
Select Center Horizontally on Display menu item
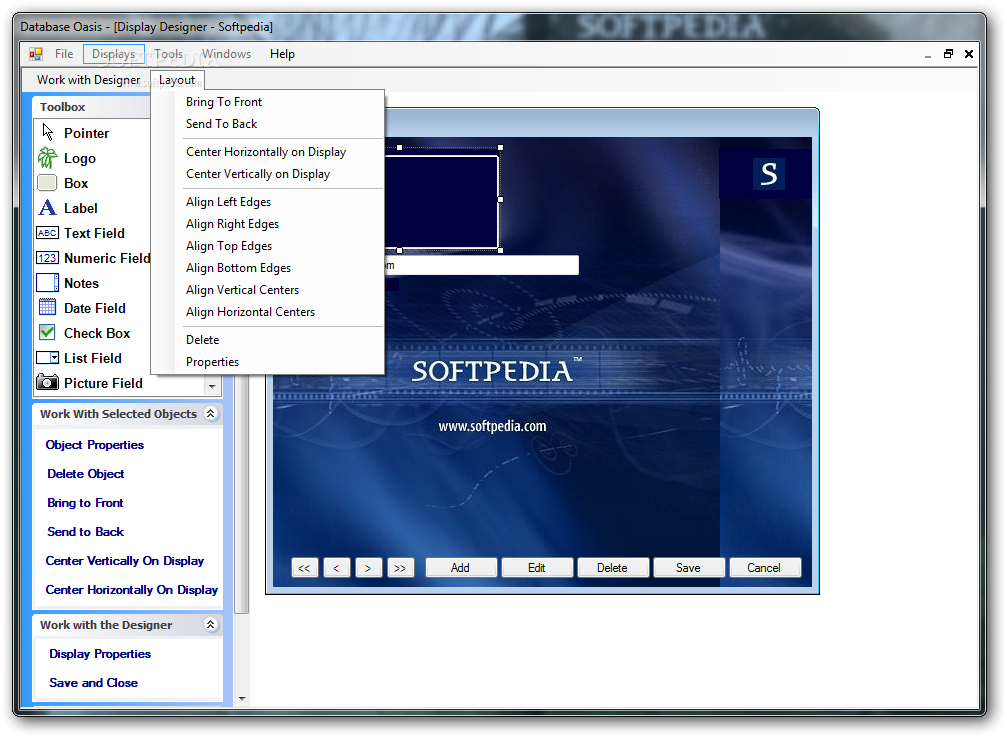(x=266, y=152)
